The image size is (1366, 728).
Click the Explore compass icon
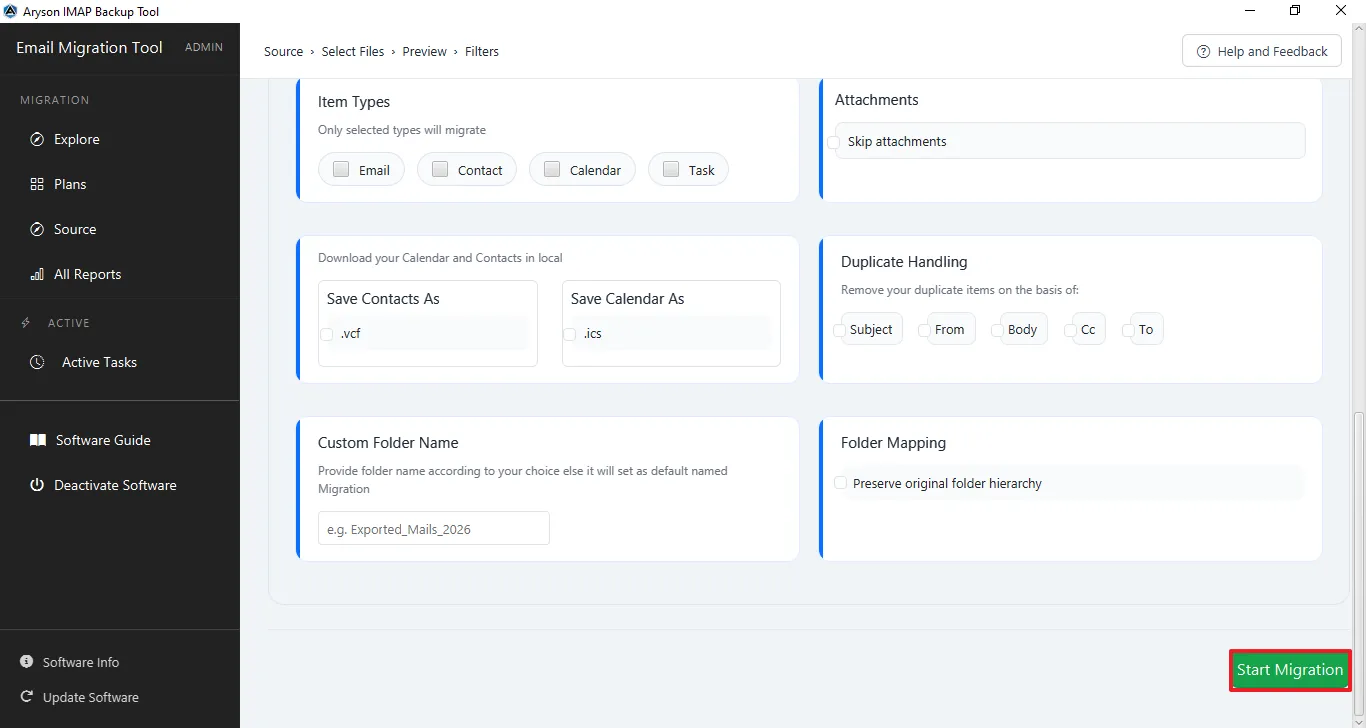coord(37,139)
